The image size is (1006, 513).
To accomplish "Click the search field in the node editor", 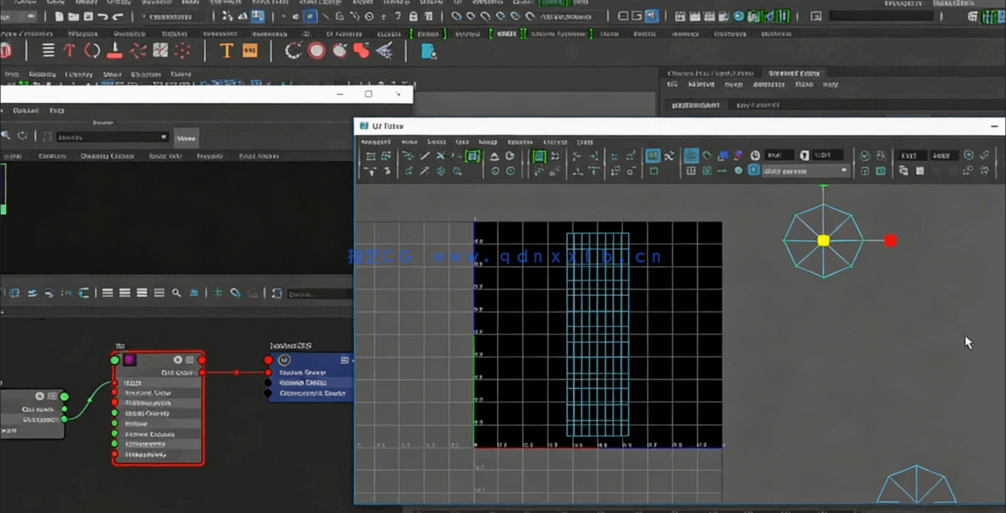I will point(318,294).
